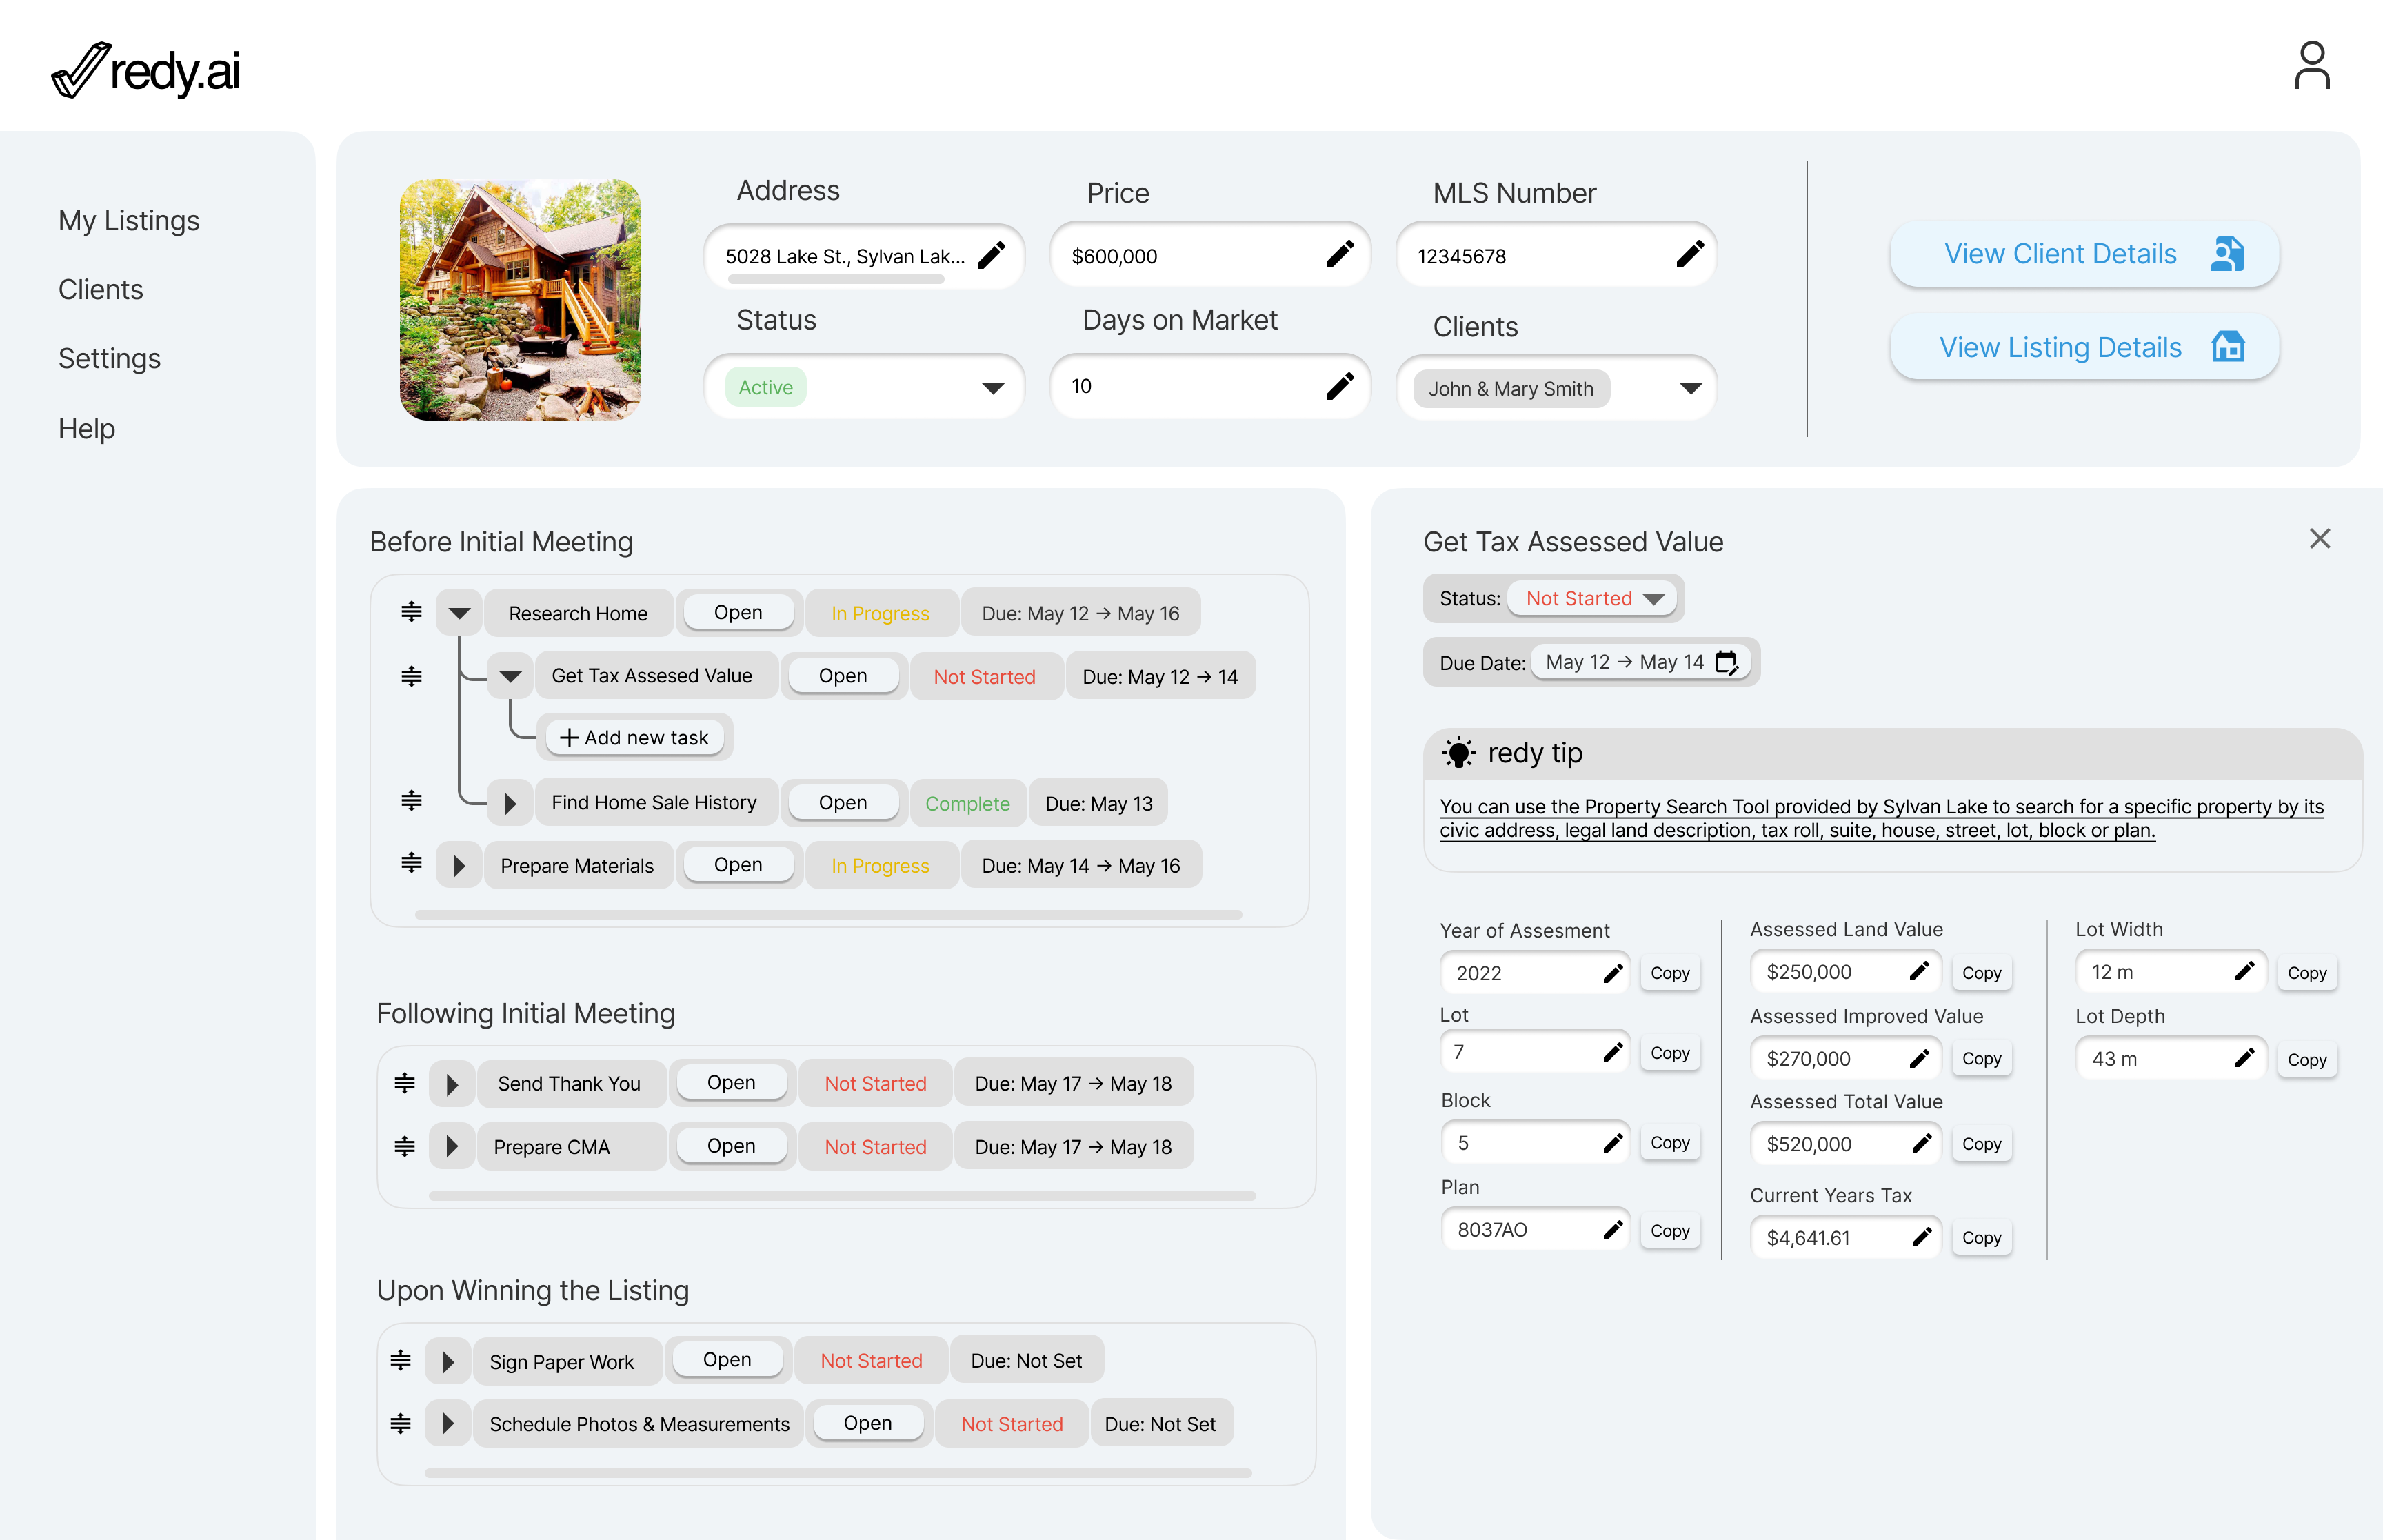
Task: Expand the Find Home Sale History task
Action: click(511, 802)
